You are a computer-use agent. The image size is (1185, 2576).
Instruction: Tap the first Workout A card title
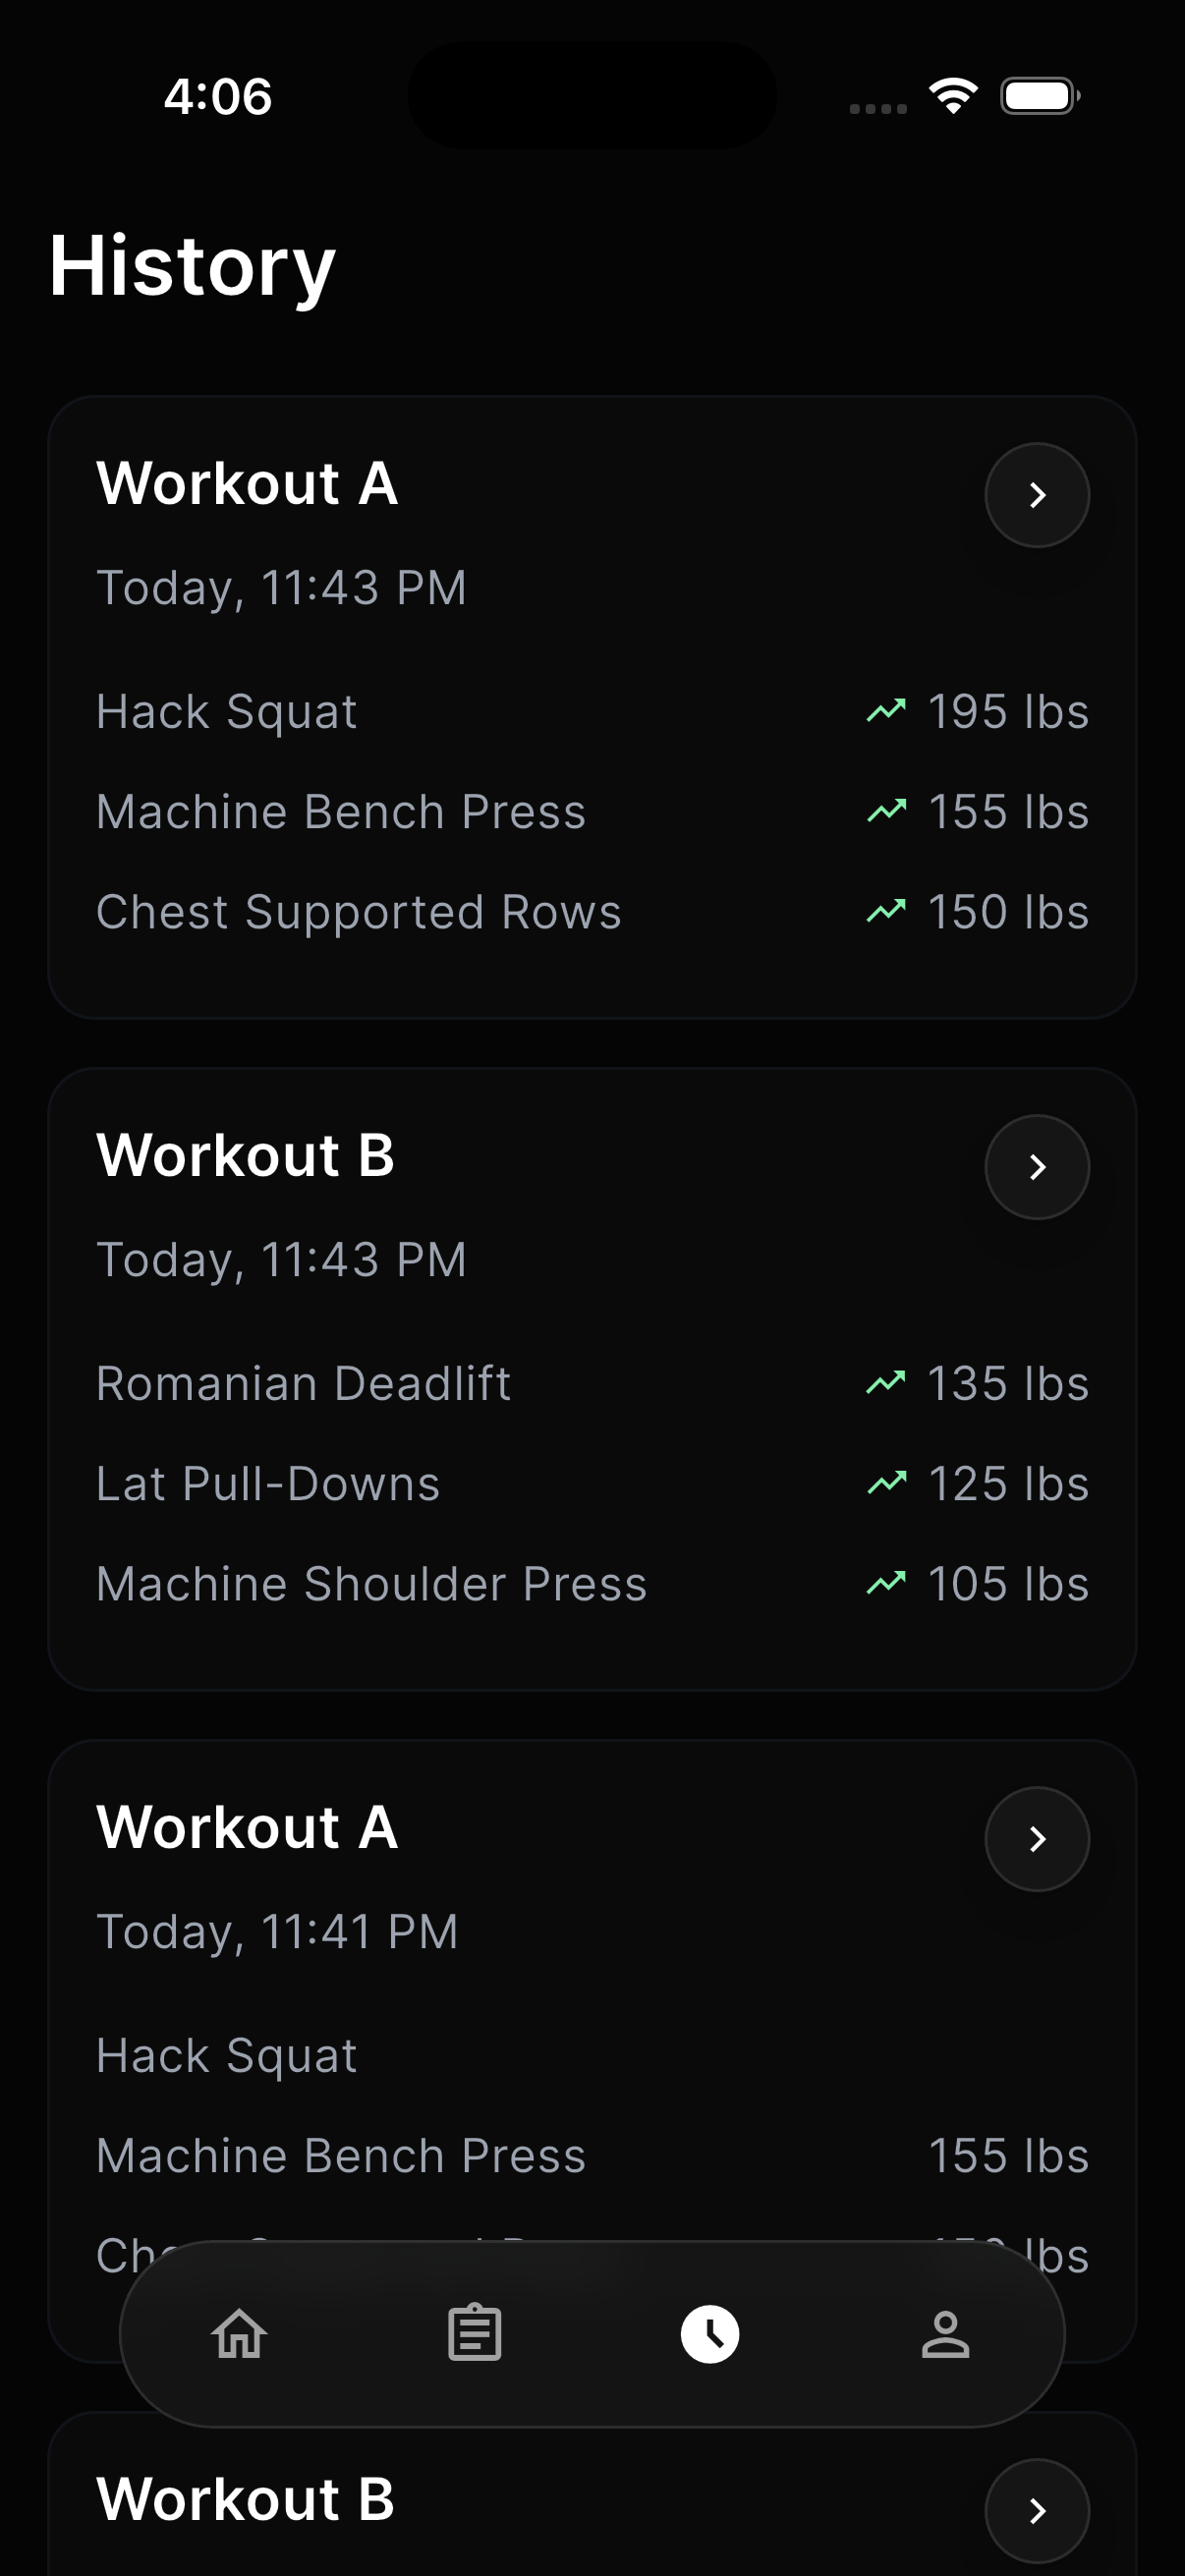pyautogui.click(x=247, y=484)
